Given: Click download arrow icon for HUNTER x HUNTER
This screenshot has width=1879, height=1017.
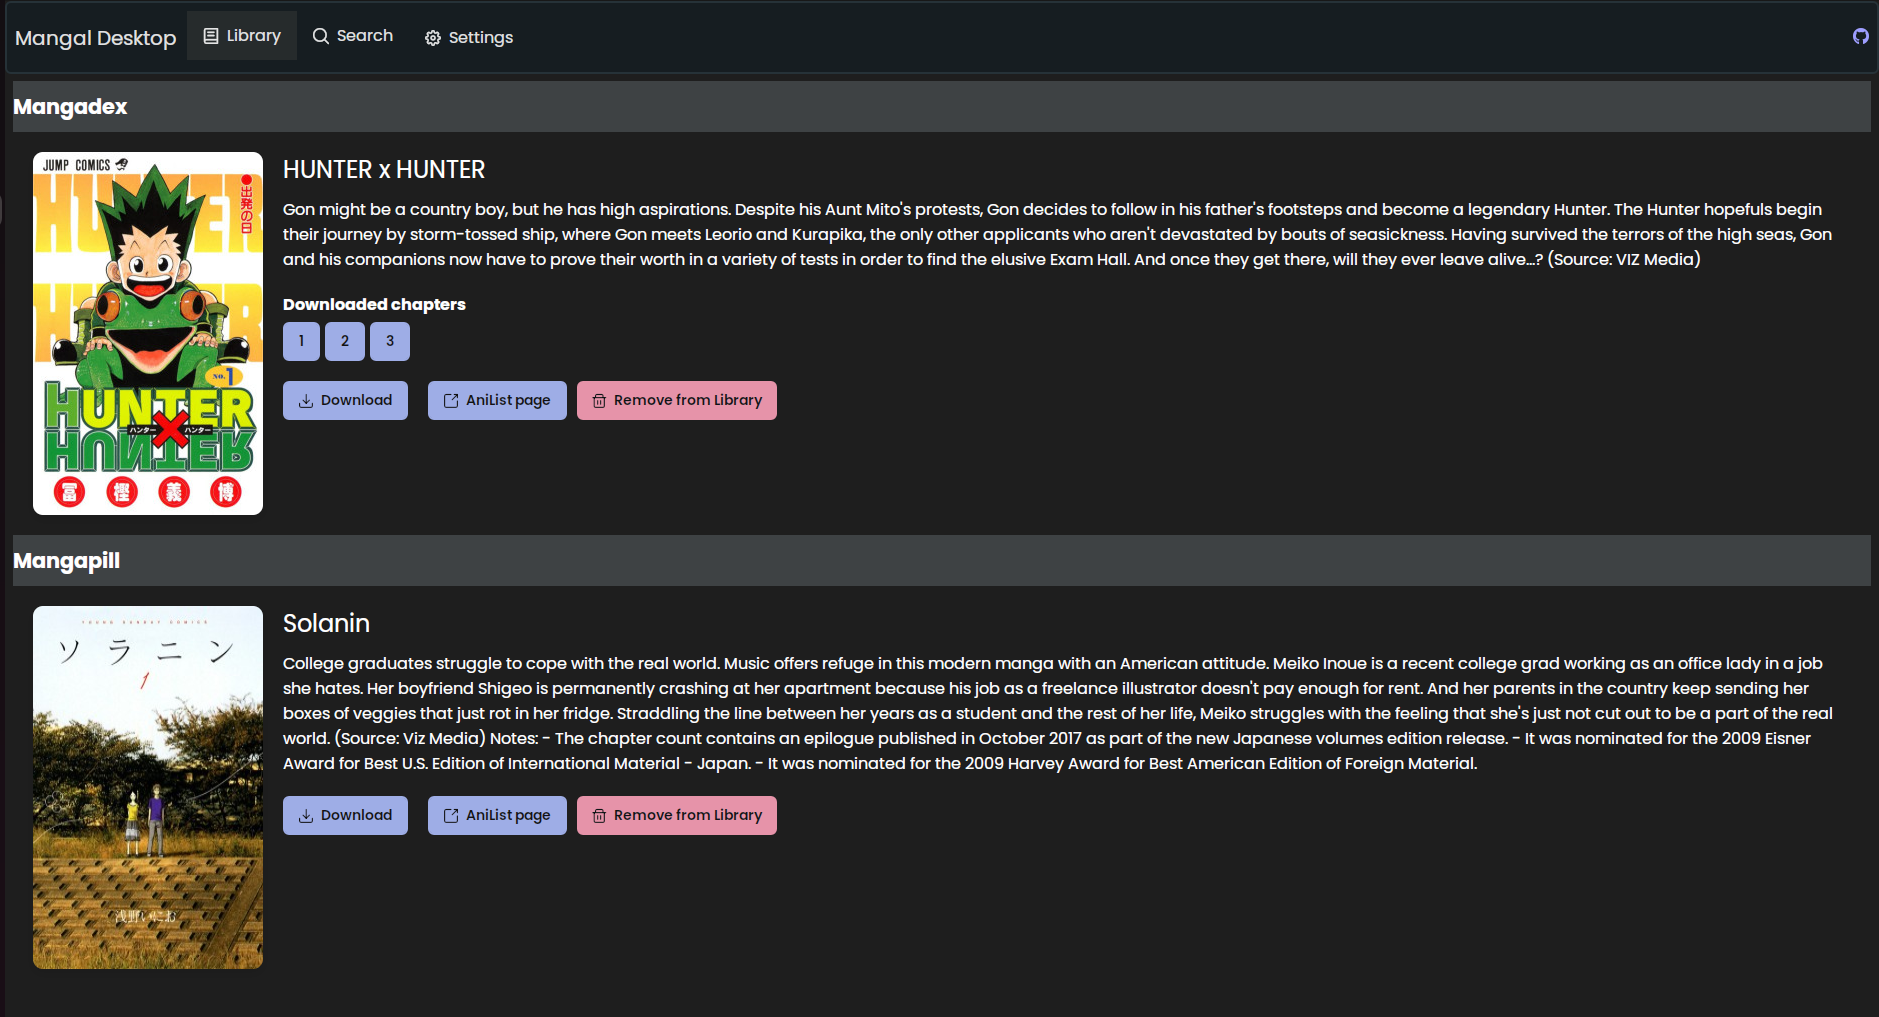Looking at the screenshot, I should (306, 401).
